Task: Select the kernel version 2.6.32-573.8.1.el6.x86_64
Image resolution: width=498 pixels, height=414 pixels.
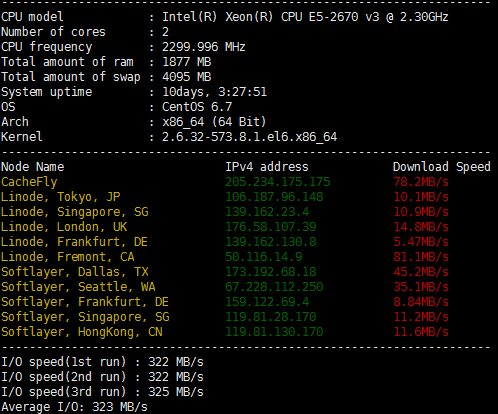Action: (249, 137)
